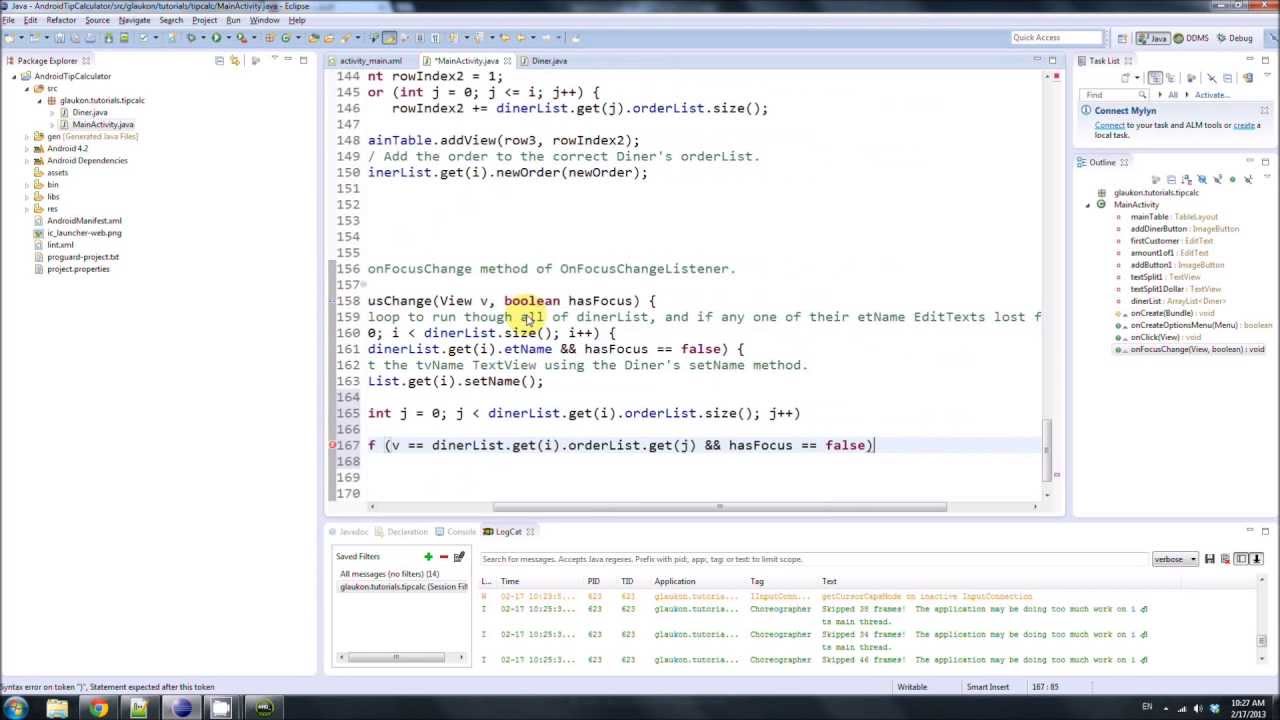
Task: Switch to activity_main.xml editor tab
Action: pyautogui.click(x=370, y=61)
